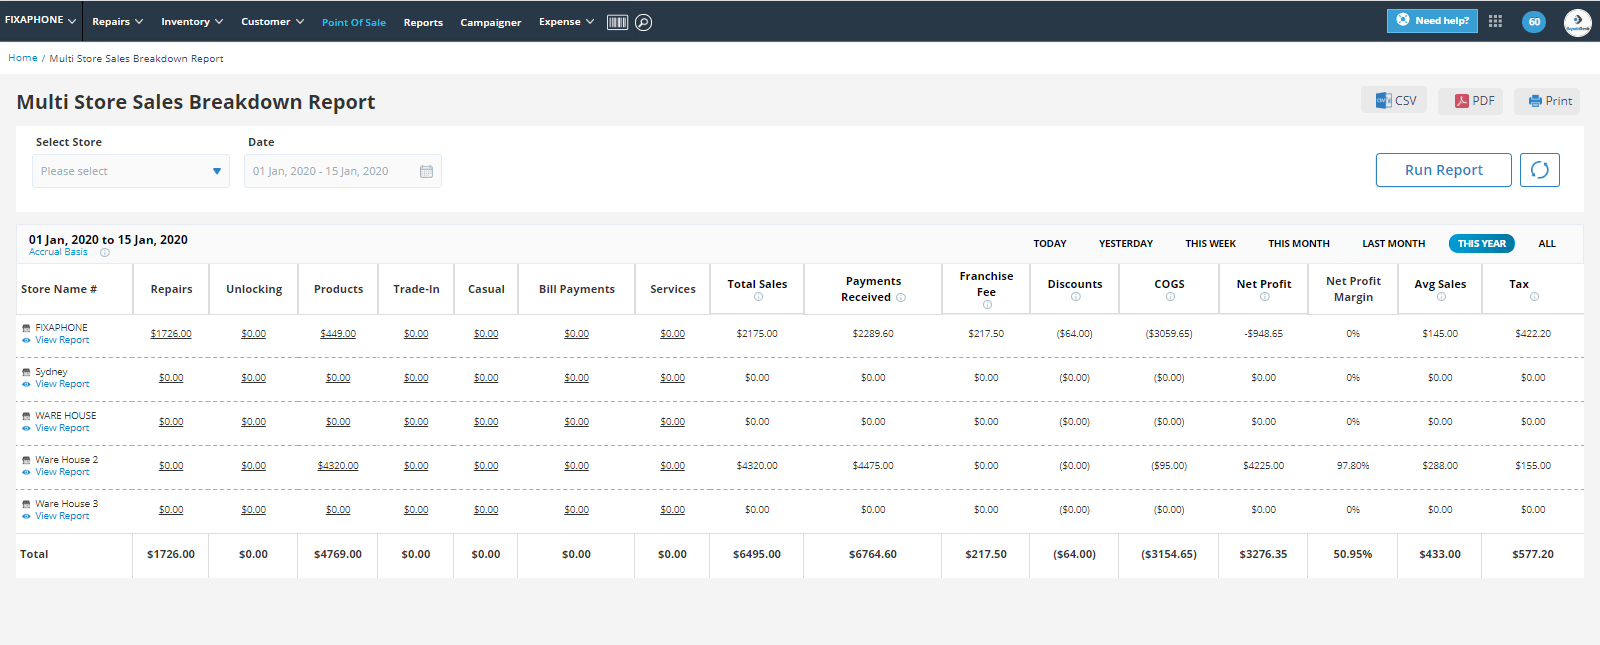Open Ware House 2 products amount $4320.00
The image size is (1600, 645).
(x=338, y=466)
